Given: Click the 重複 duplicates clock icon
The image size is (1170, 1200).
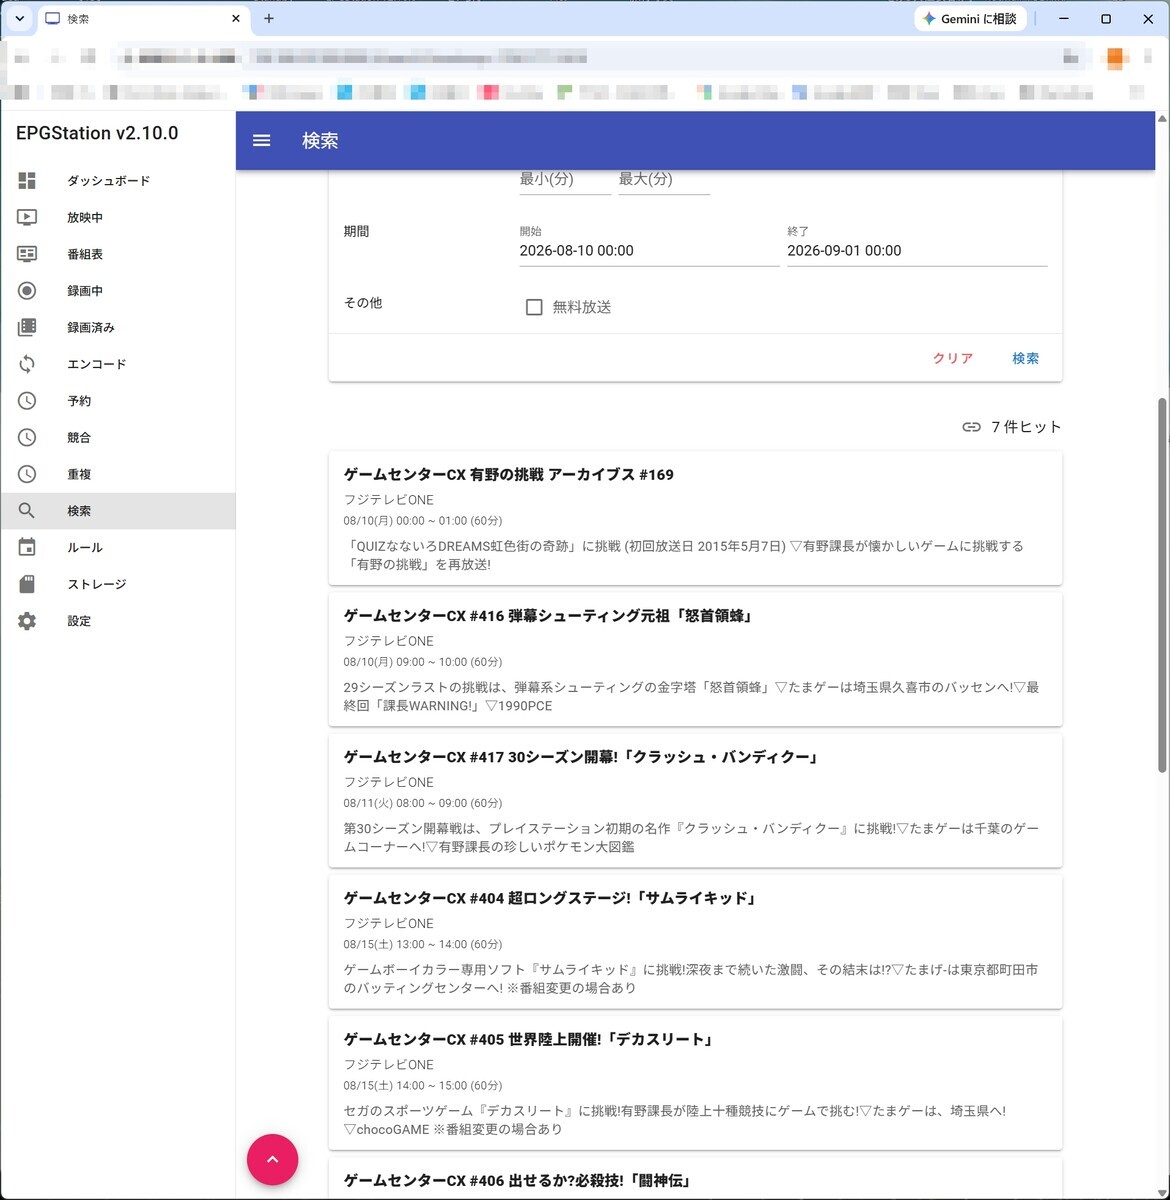Looking at the screenshot, I should 27,474.
